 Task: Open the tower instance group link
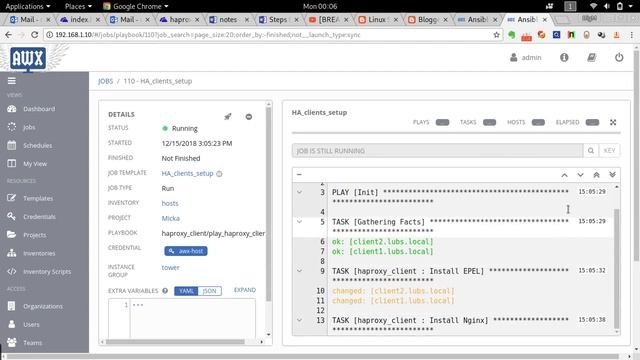170,268
